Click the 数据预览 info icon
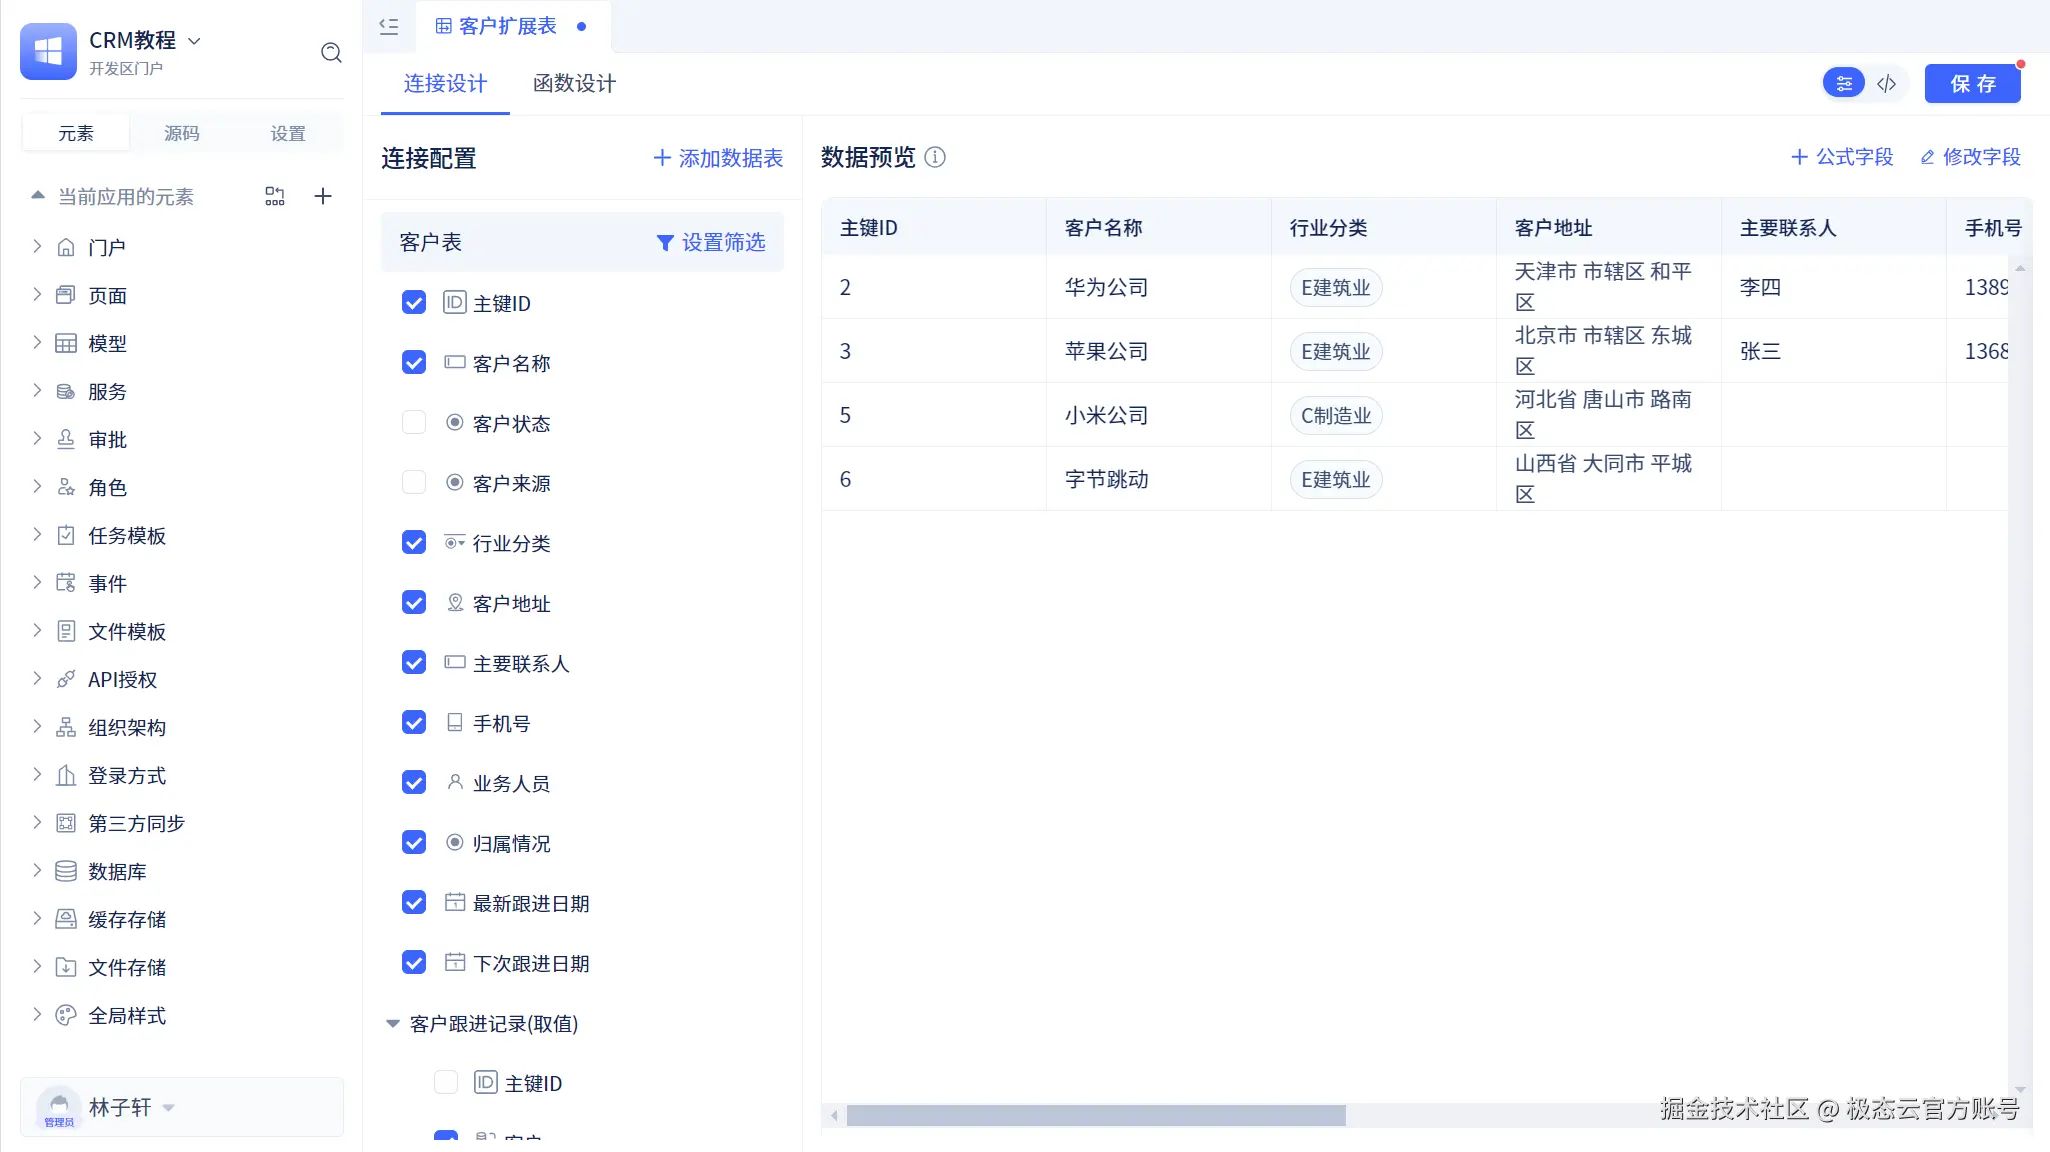The image size is (2050, 1152). point(935,157)
